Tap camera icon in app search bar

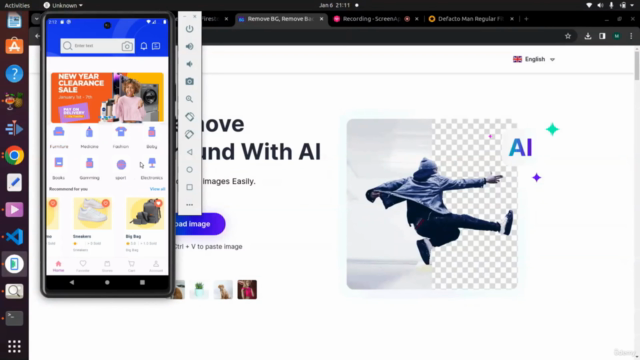[x=127, y=46]
